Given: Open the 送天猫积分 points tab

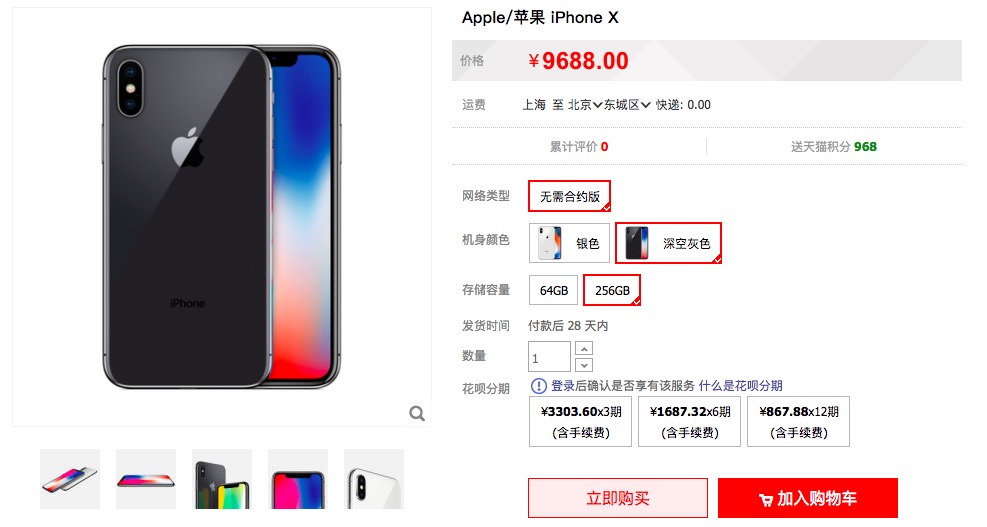Looking at the screenshot, I should coord(834,147).
